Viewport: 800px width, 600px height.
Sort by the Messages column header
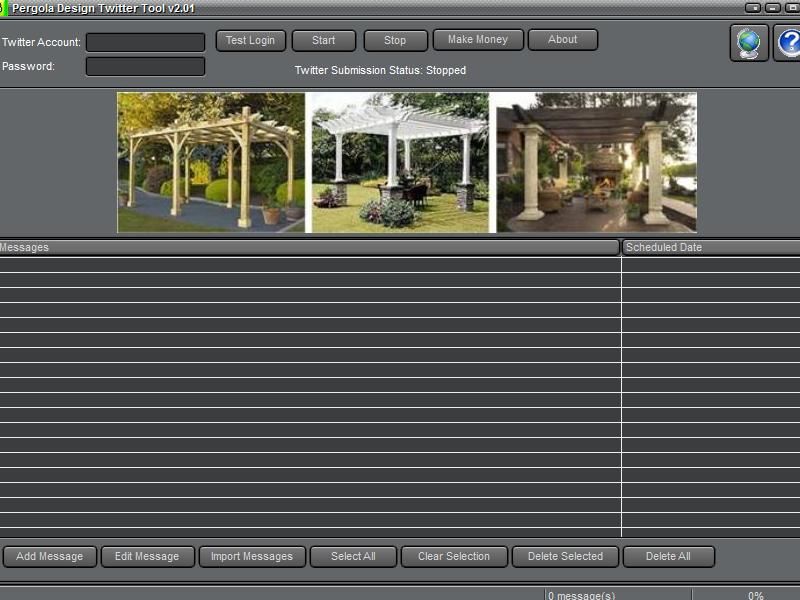tap(309, 247)
